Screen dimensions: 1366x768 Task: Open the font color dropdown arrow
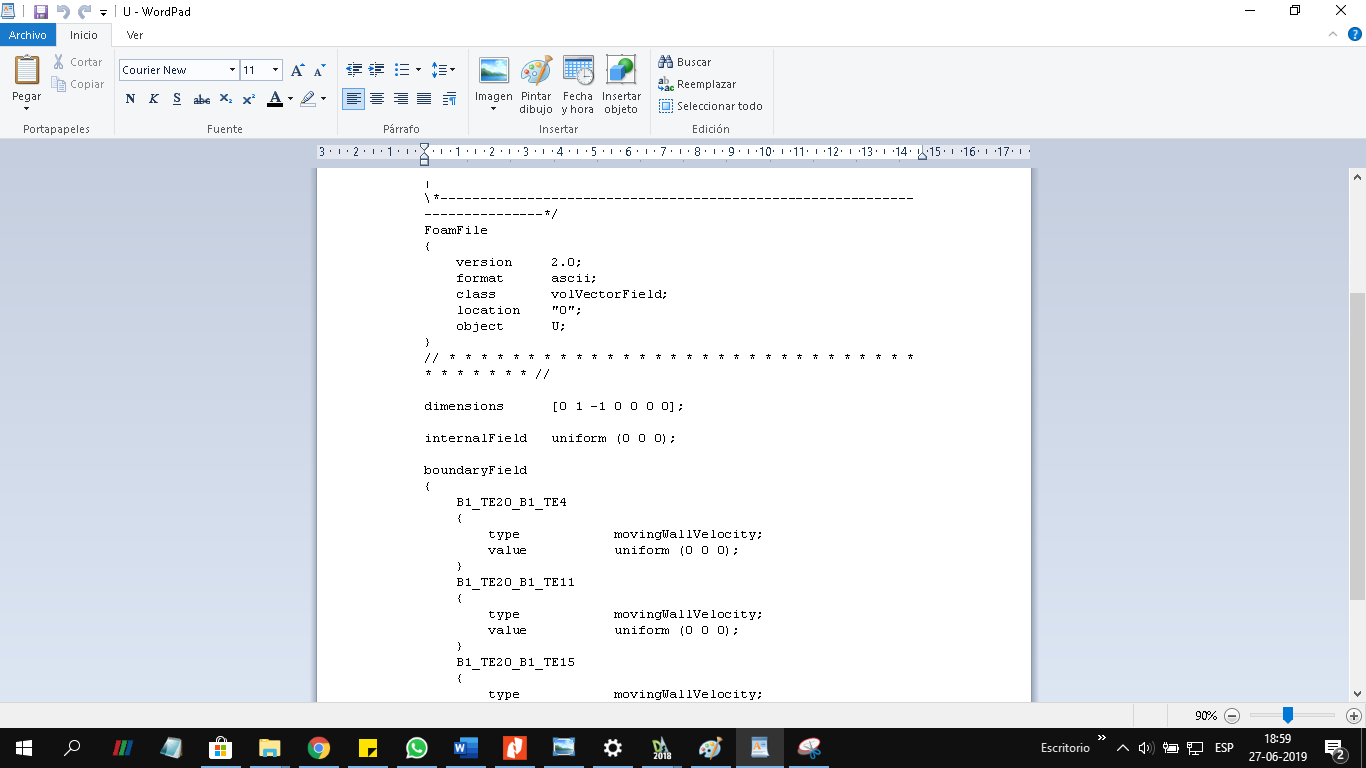click(x=290, y=99)
